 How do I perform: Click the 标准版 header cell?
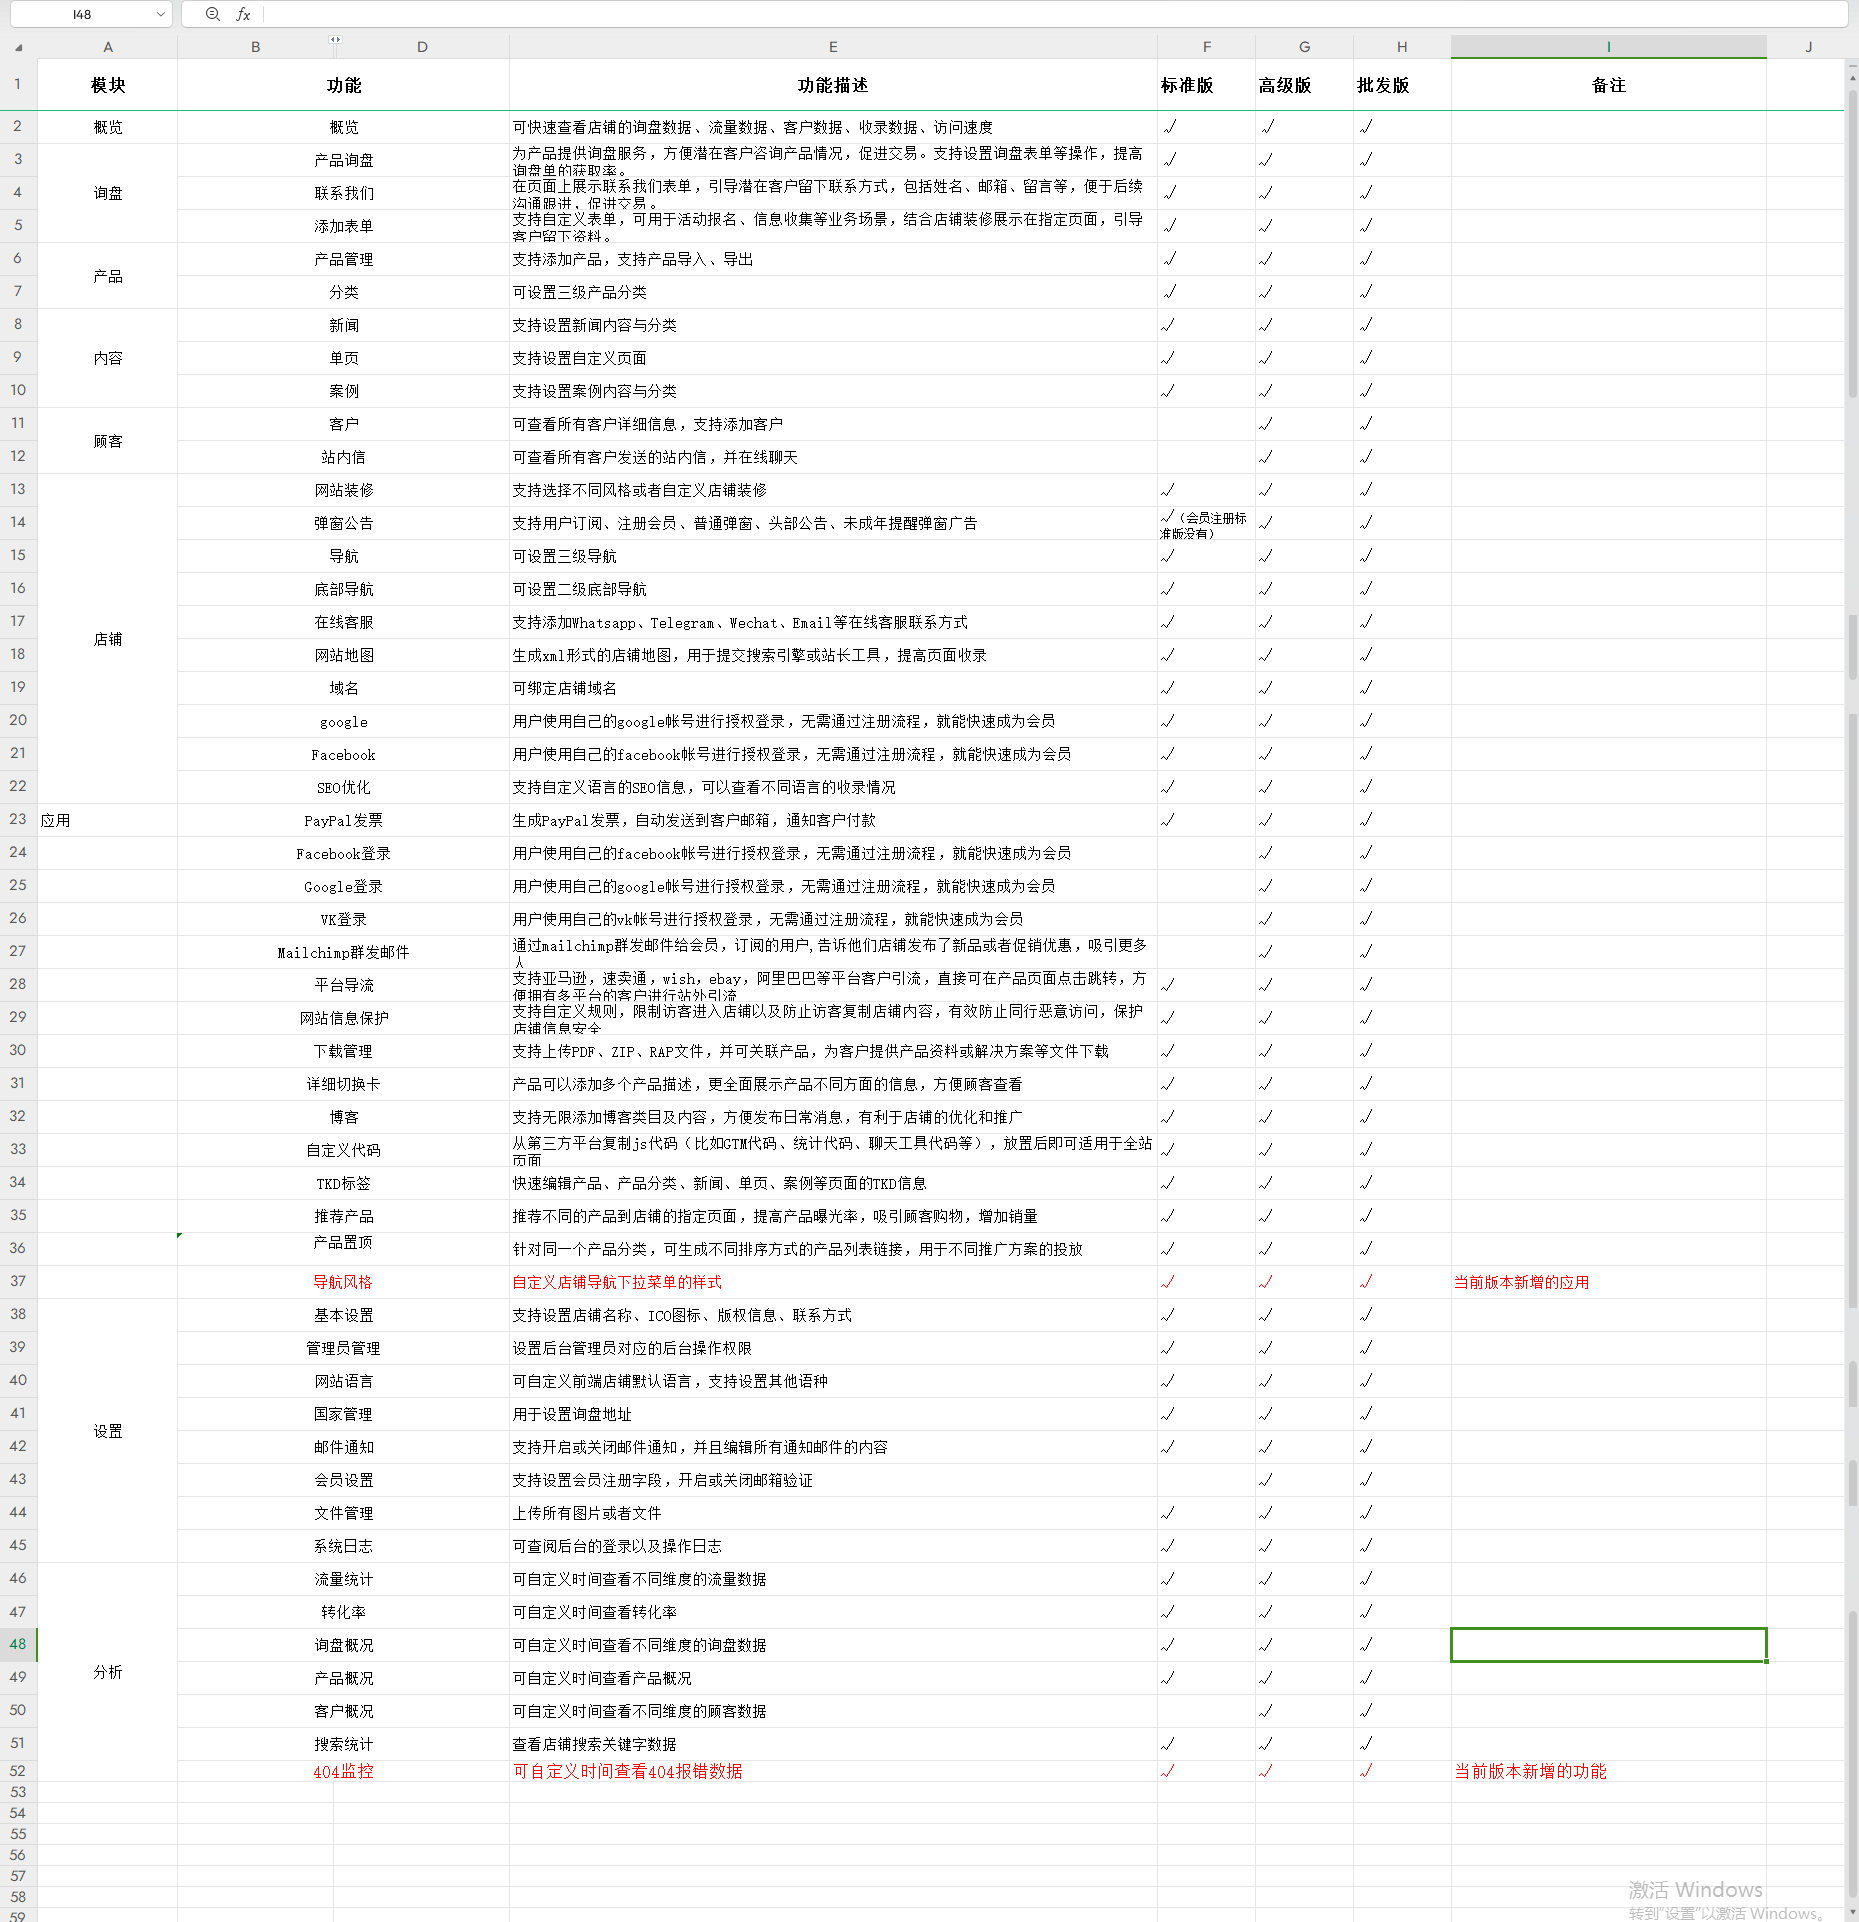tap(1206, 85)
